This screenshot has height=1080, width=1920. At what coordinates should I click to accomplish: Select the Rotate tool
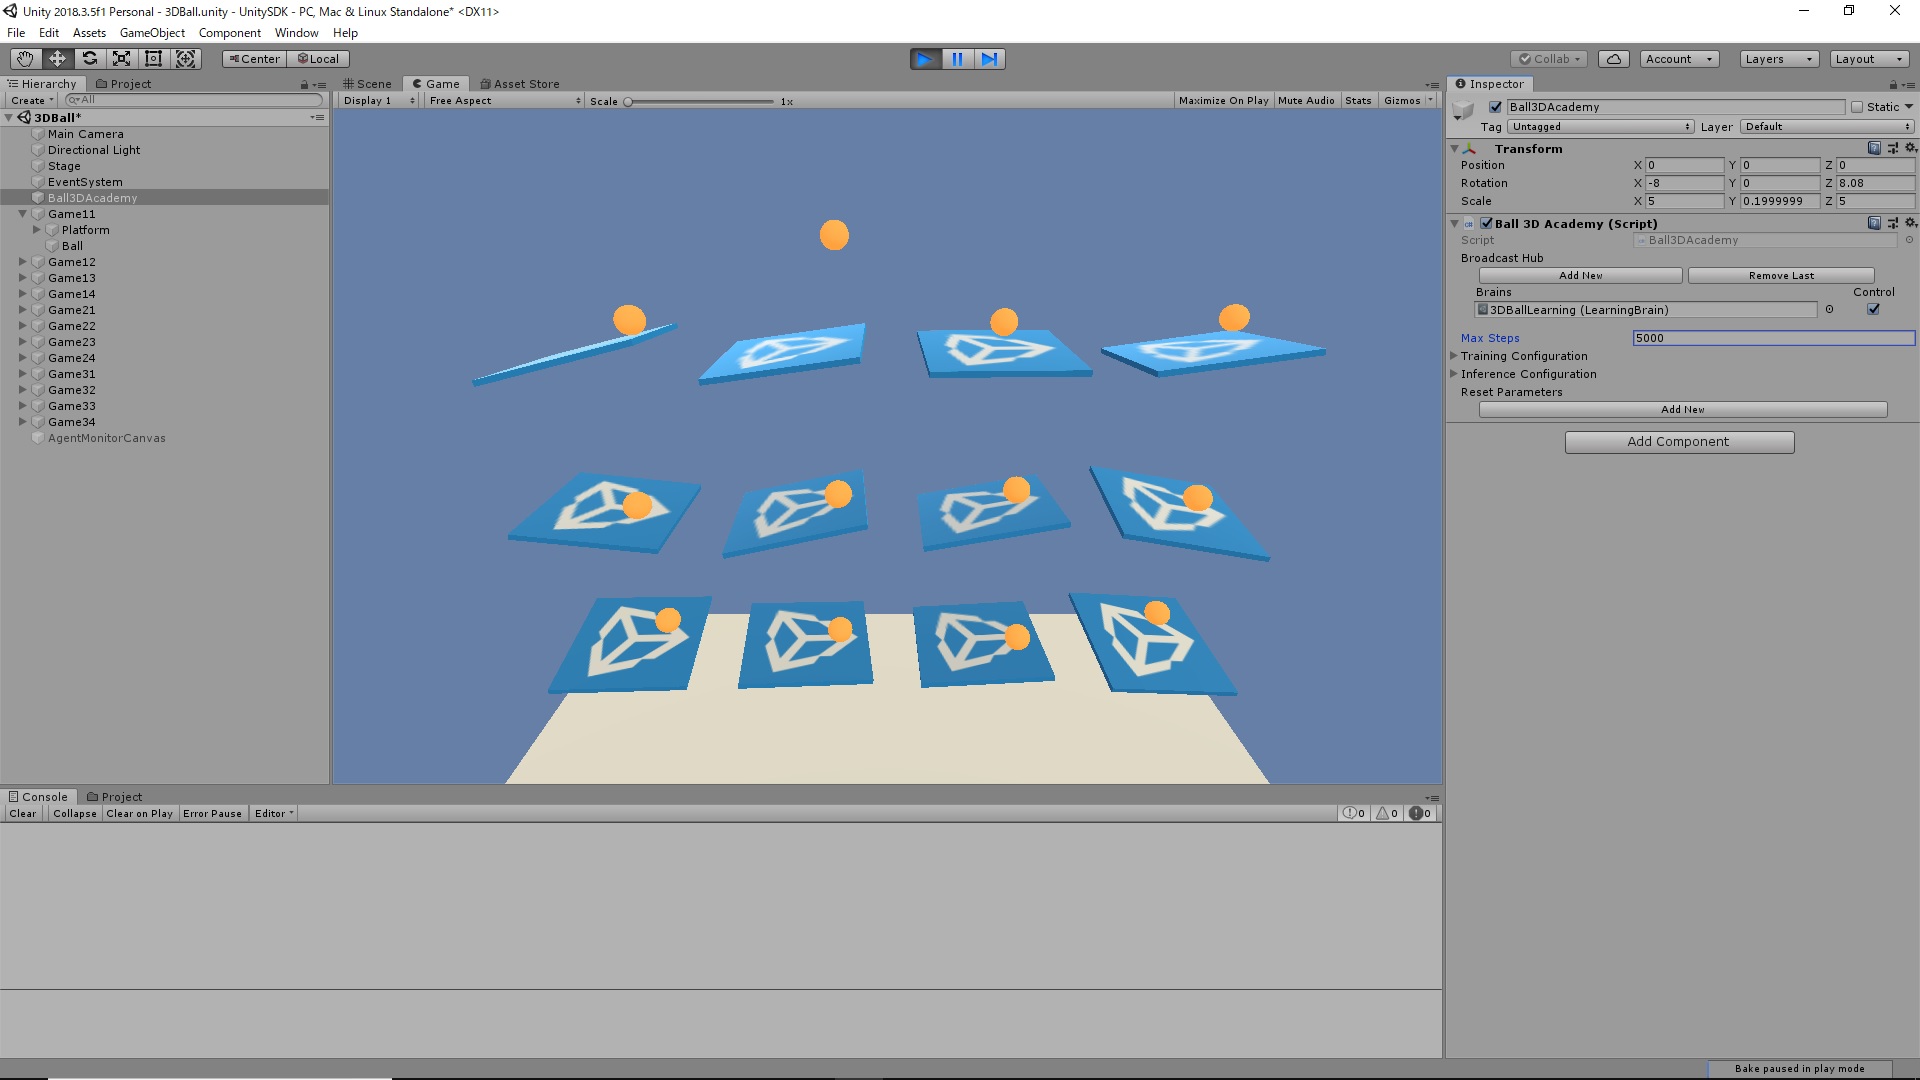point(89,59)
